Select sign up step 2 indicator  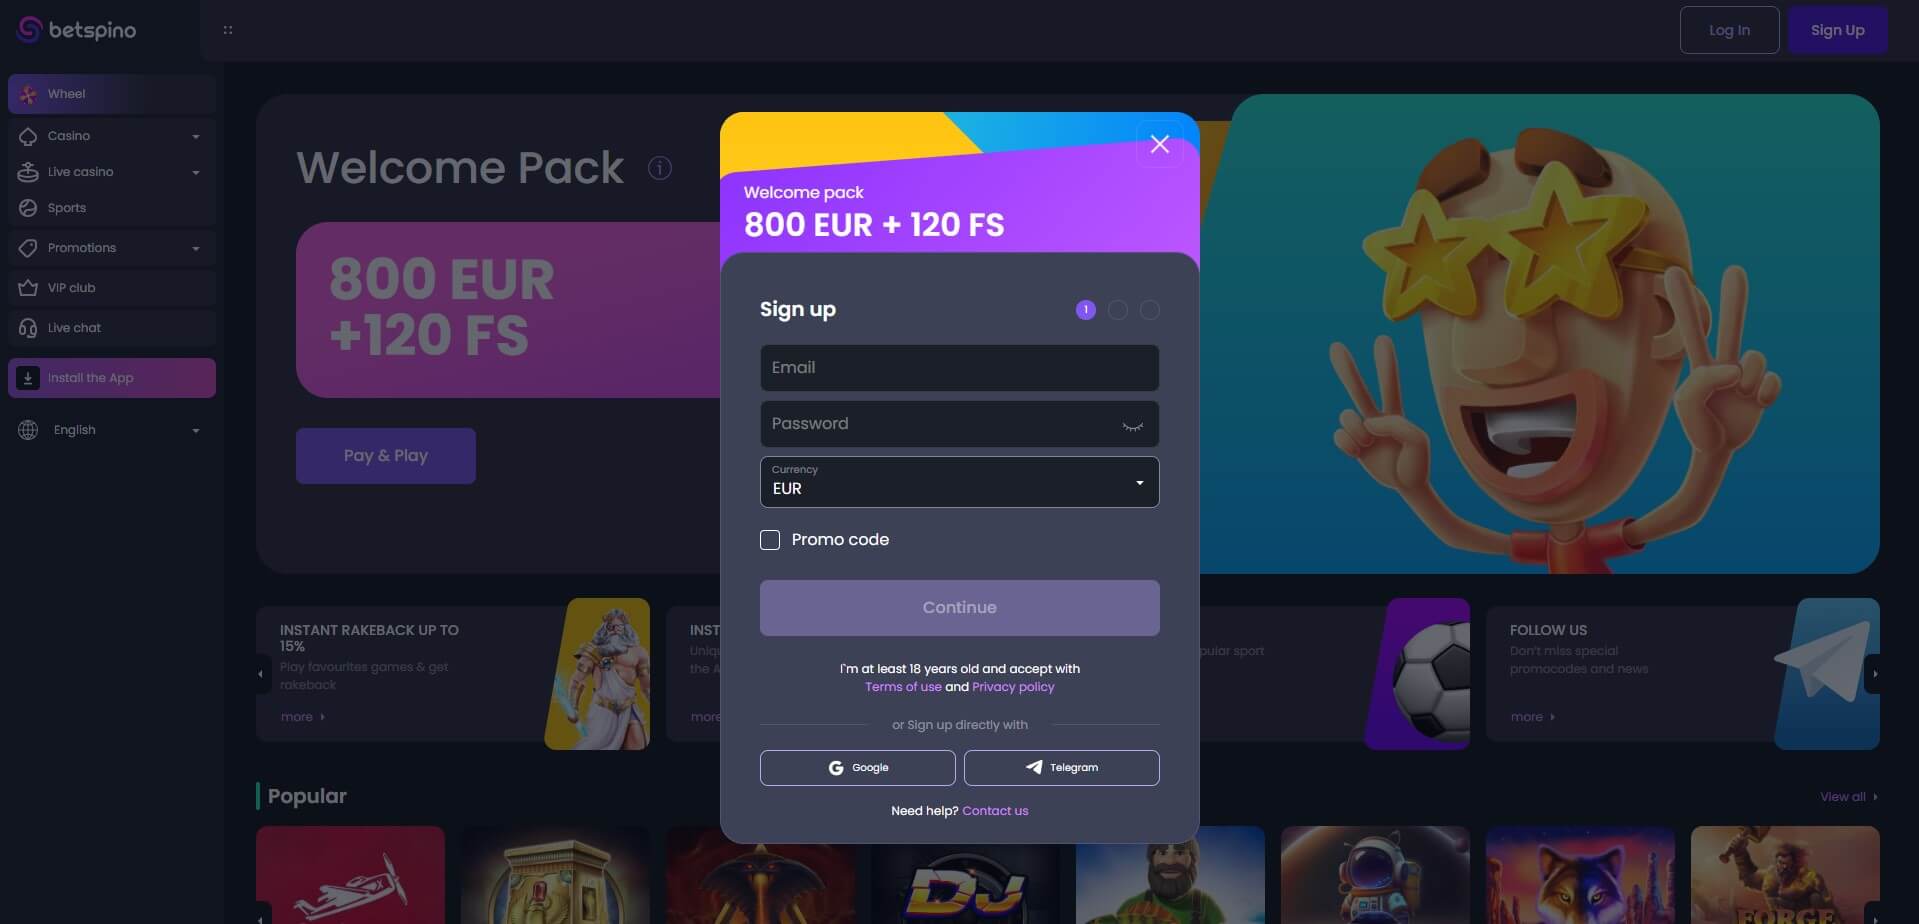pos(1118,310)
